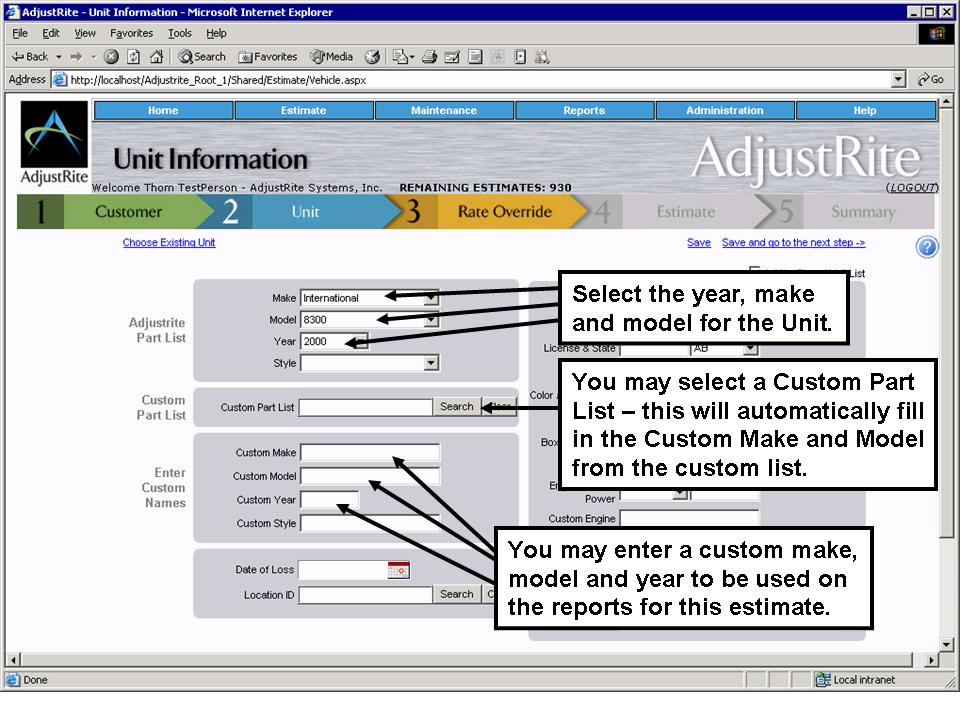Viewport: 960px width, 720px height.
Task: Go to step 1 Customer
Action: (113, 212)
